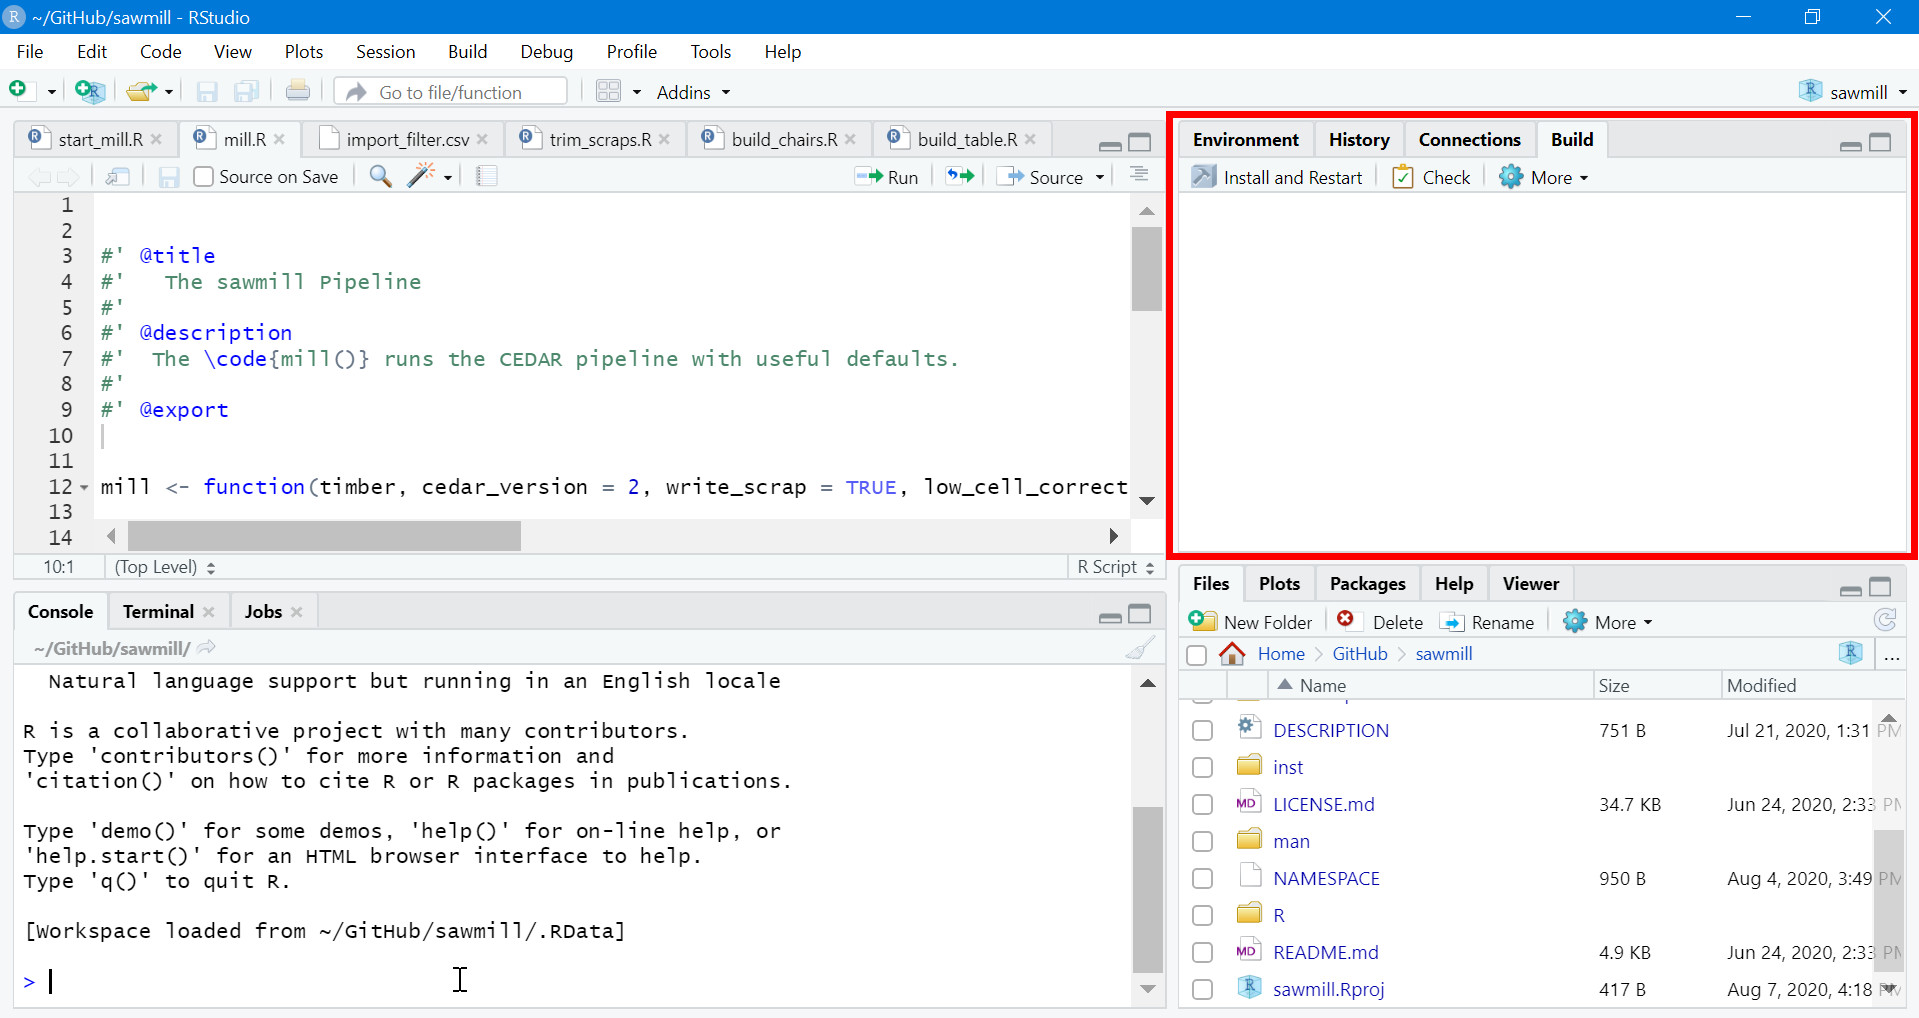The width and height of the screenshot is (1919, 1018).
Task: Click the clear console broom icon
Action: 1140,648
